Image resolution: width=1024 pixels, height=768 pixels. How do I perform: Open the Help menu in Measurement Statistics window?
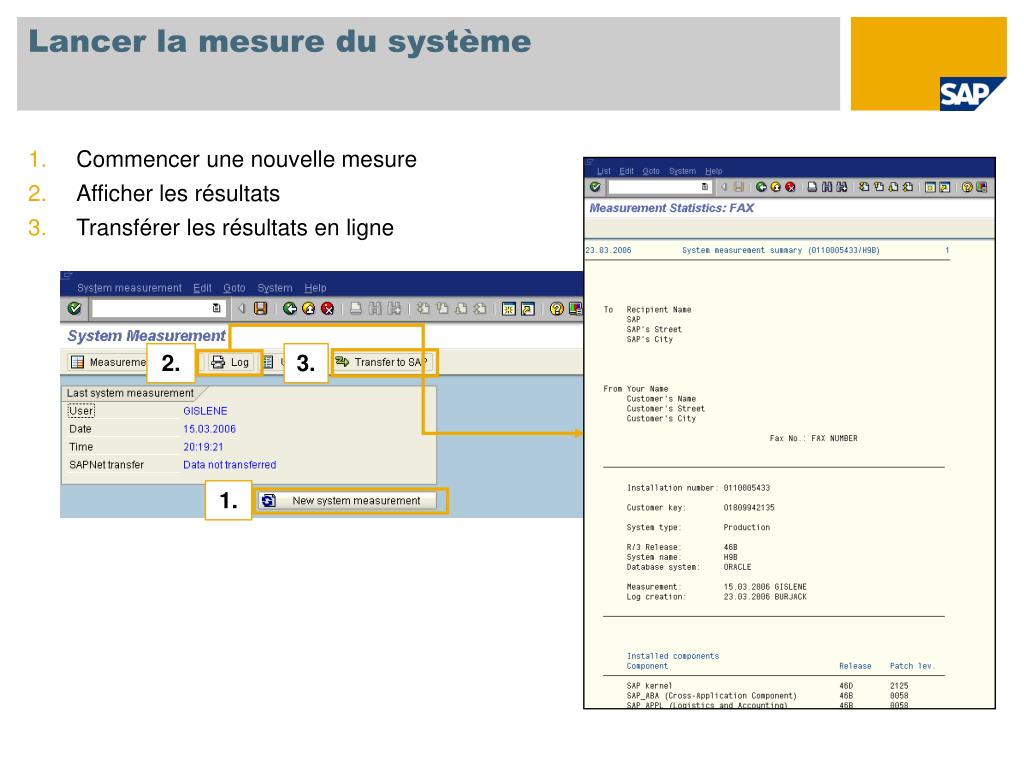pyautogui.click(x=714, y=171)
